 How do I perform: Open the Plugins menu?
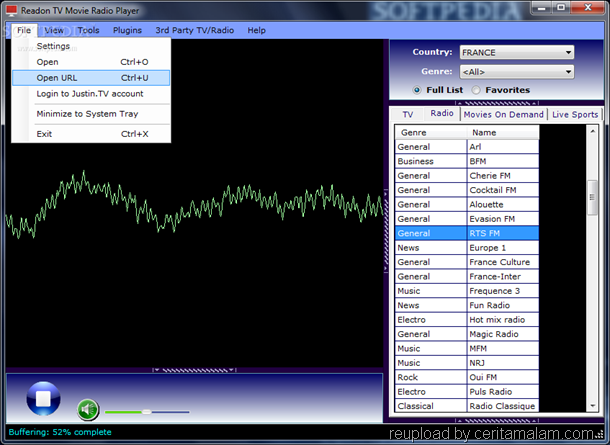(x=127, y=31)
